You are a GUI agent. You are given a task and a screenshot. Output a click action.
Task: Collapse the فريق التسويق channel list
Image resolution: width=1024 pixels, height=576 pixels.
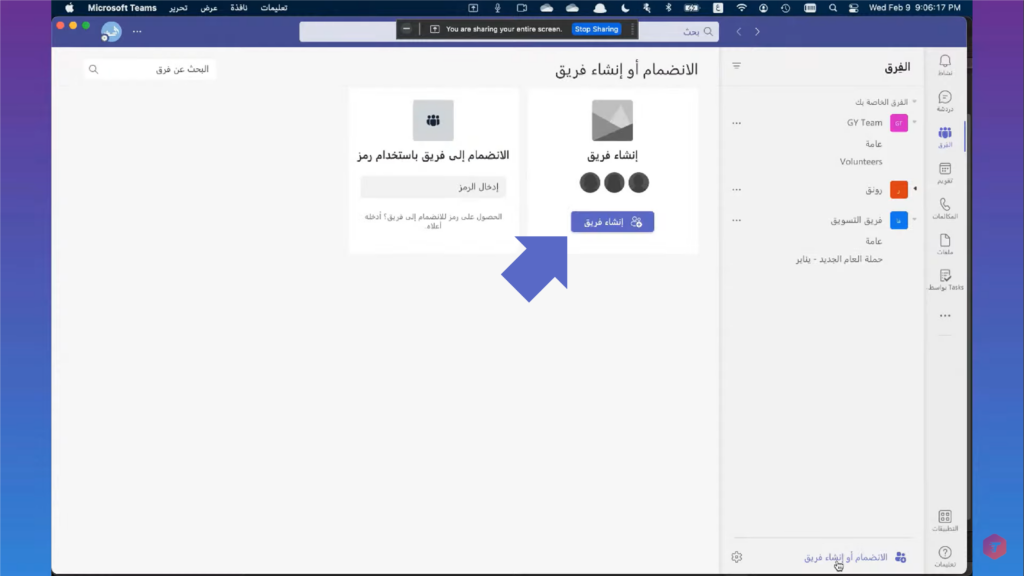tap(914, 219)
